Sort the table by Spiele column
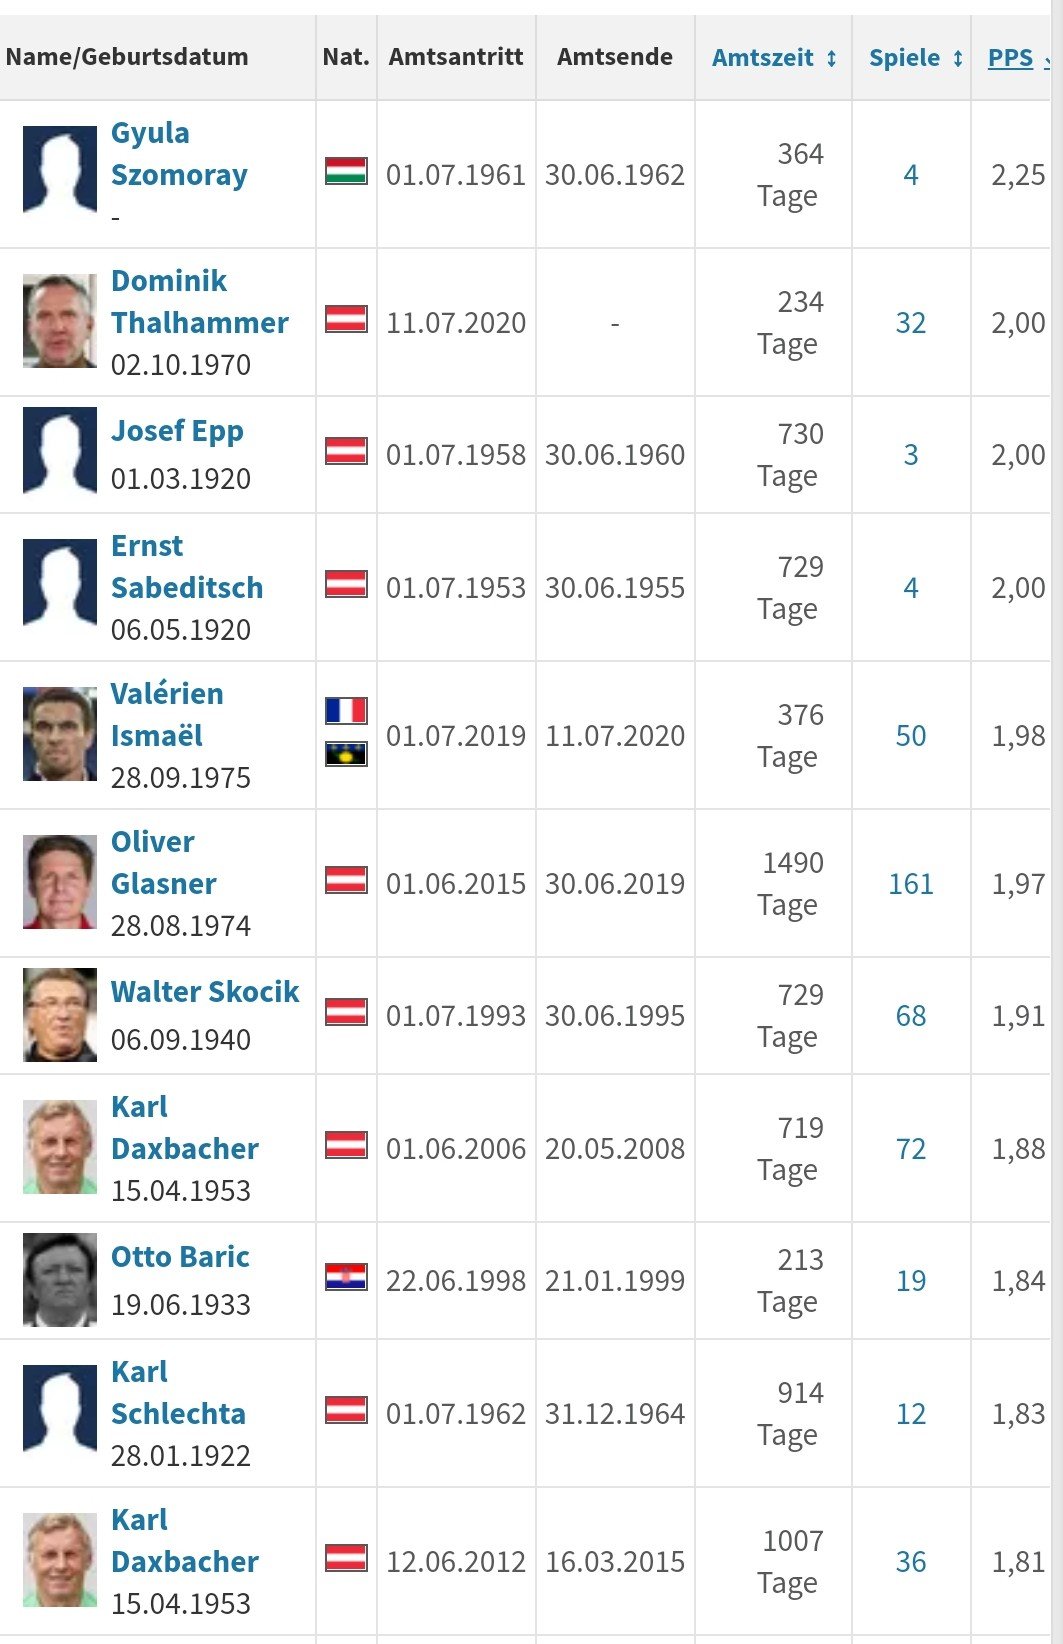 [x=916, y=58]
